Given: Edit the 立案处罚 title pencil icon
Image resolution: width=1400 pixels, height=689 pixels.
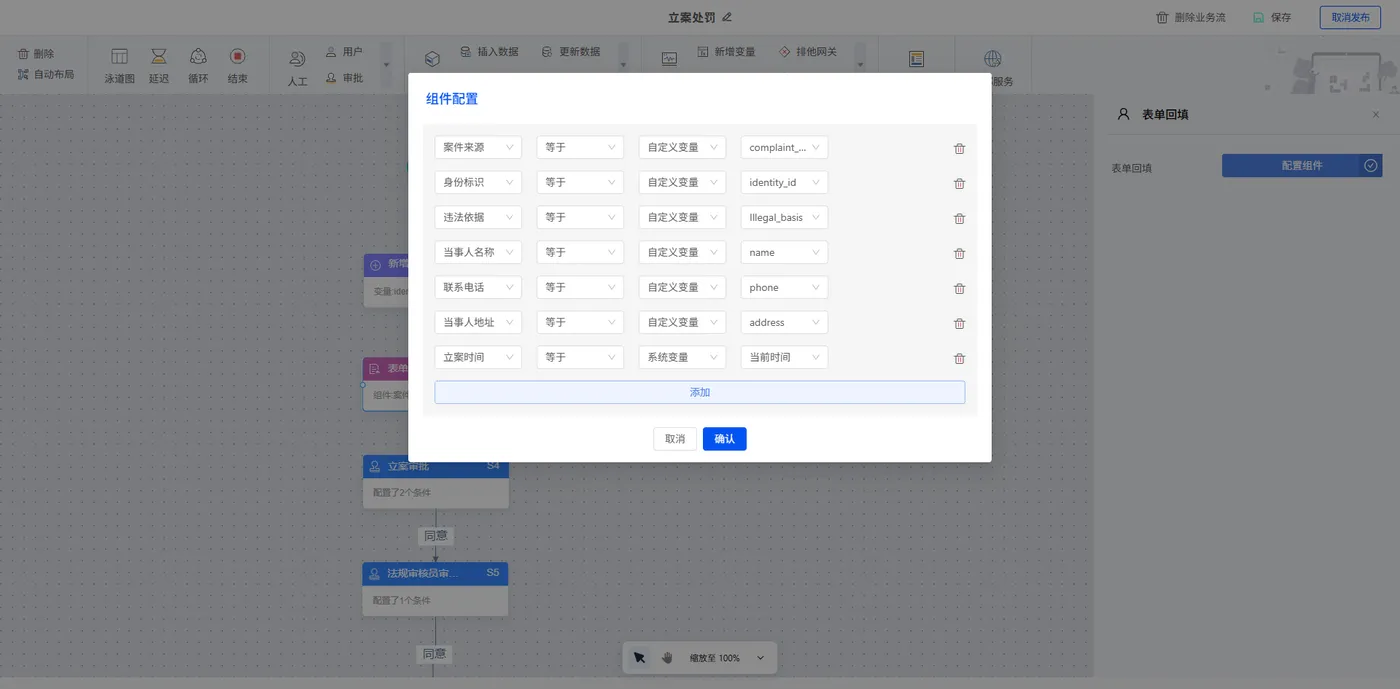Looking at the screenshot, I should tap(727, 17).
